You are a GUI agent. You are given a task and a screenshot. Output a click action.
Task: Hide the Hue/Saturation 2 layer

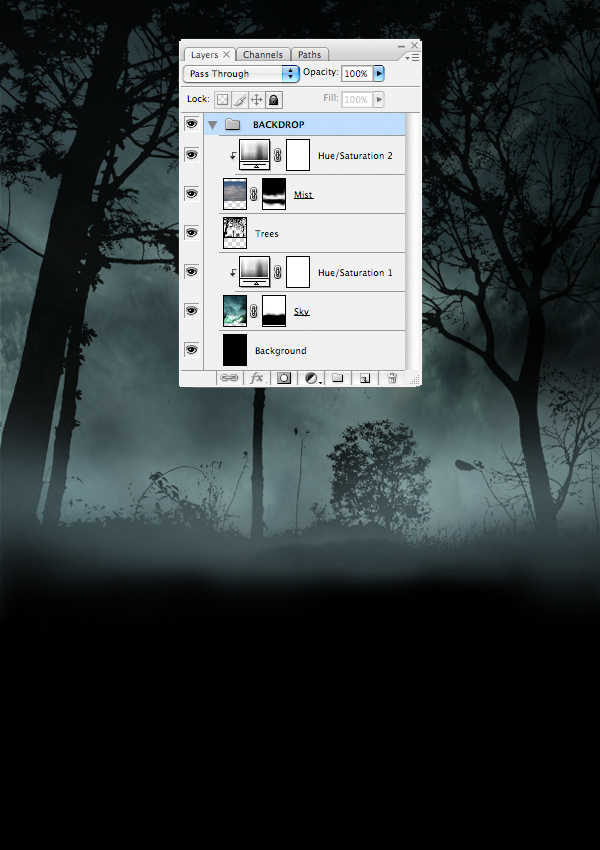pyautogui.click(x=191, y=154)
